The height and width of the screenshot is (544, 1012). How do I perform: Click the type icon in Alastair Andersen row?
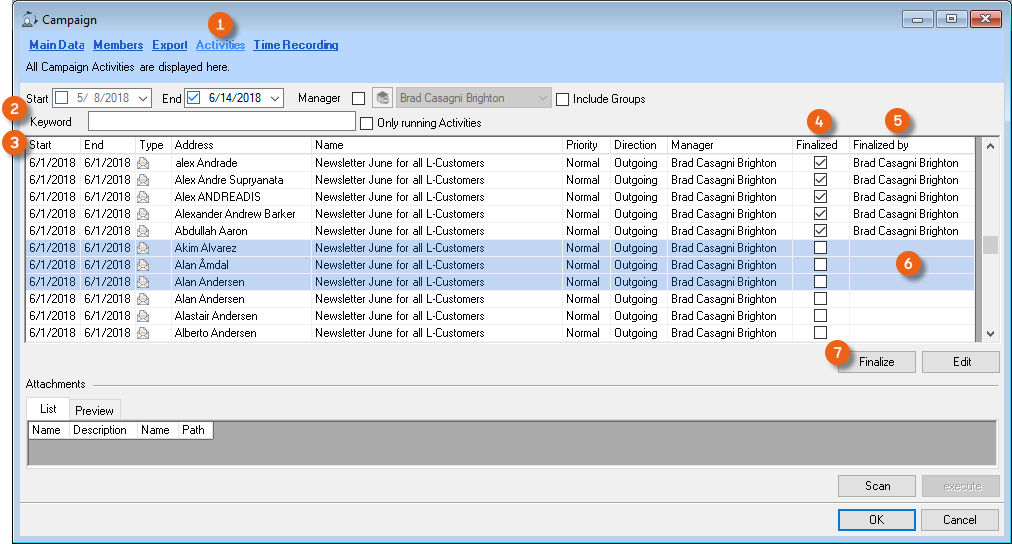(x=145, y=316)
